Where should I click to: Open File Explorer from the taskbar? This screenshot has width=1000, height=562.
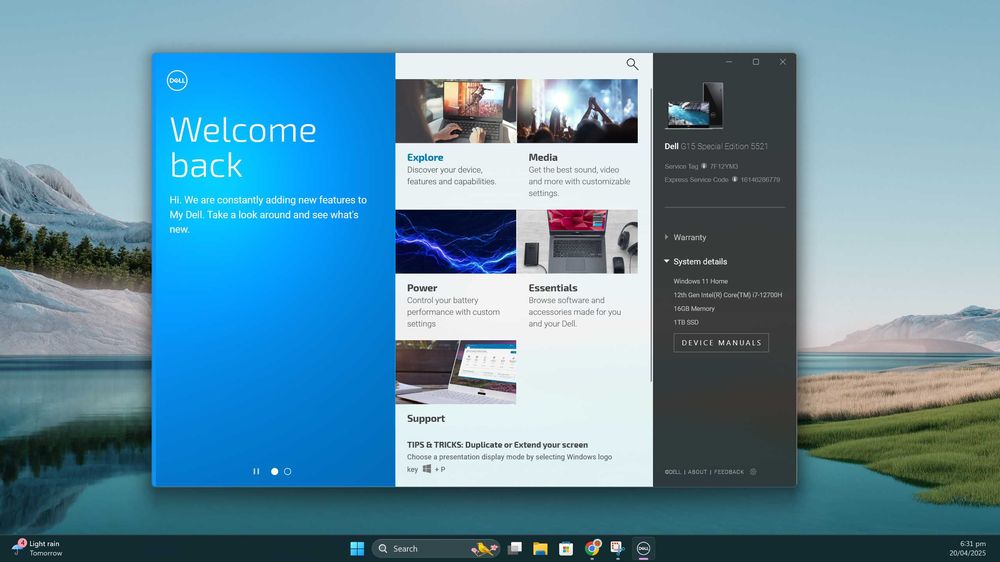pos(540,549)
